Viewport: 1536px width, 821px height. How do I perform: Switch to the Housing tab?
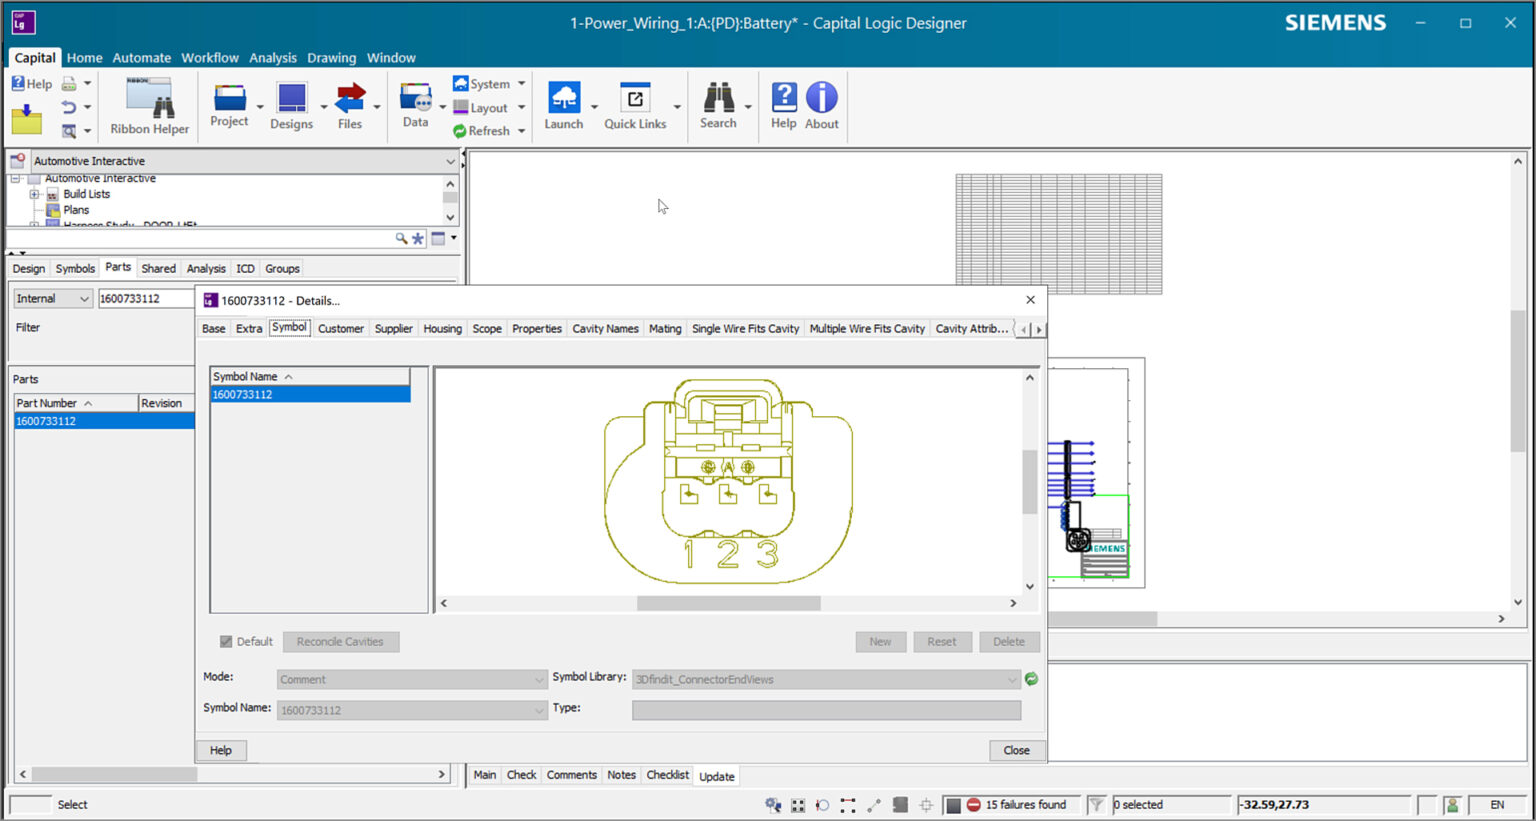[442, 328]
